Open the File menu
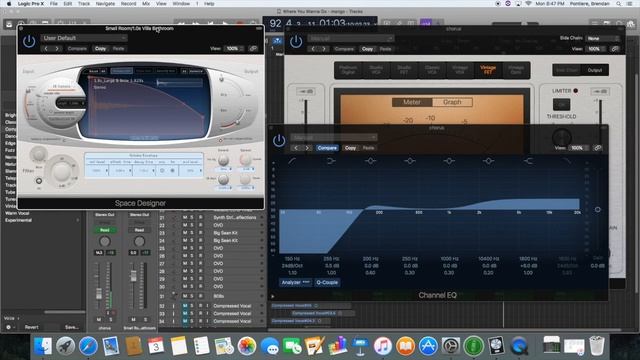Screen dimensions: 640x360 [x=53, y=4]
